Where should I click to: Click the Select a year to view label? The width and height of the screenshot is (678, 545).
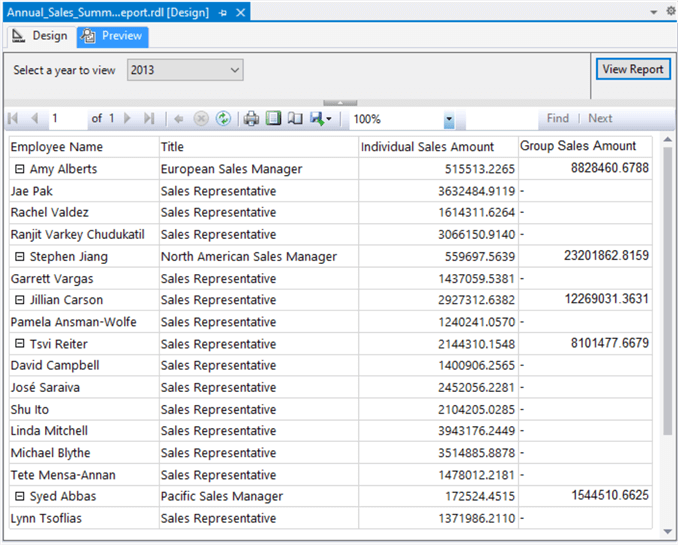(64, 71)
